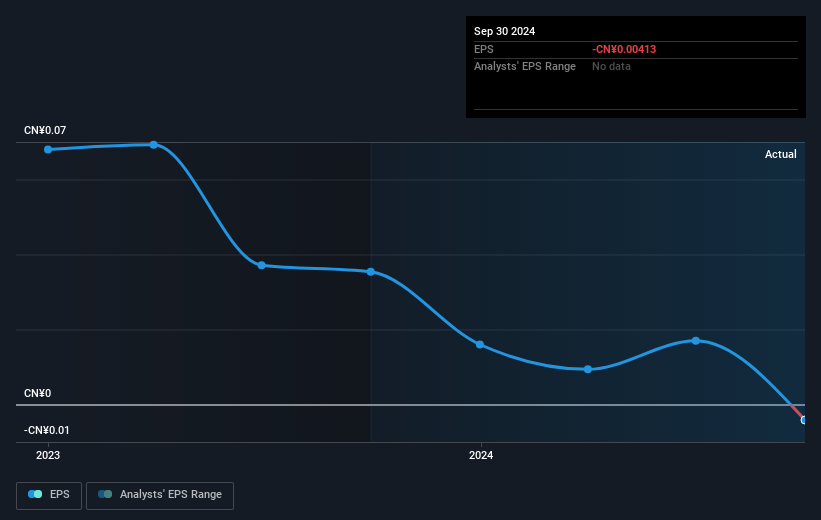Click the -CN¥0.01 y-axis label
The height and width of the screenshot is (520, 821).
click(x=47, y=430)
